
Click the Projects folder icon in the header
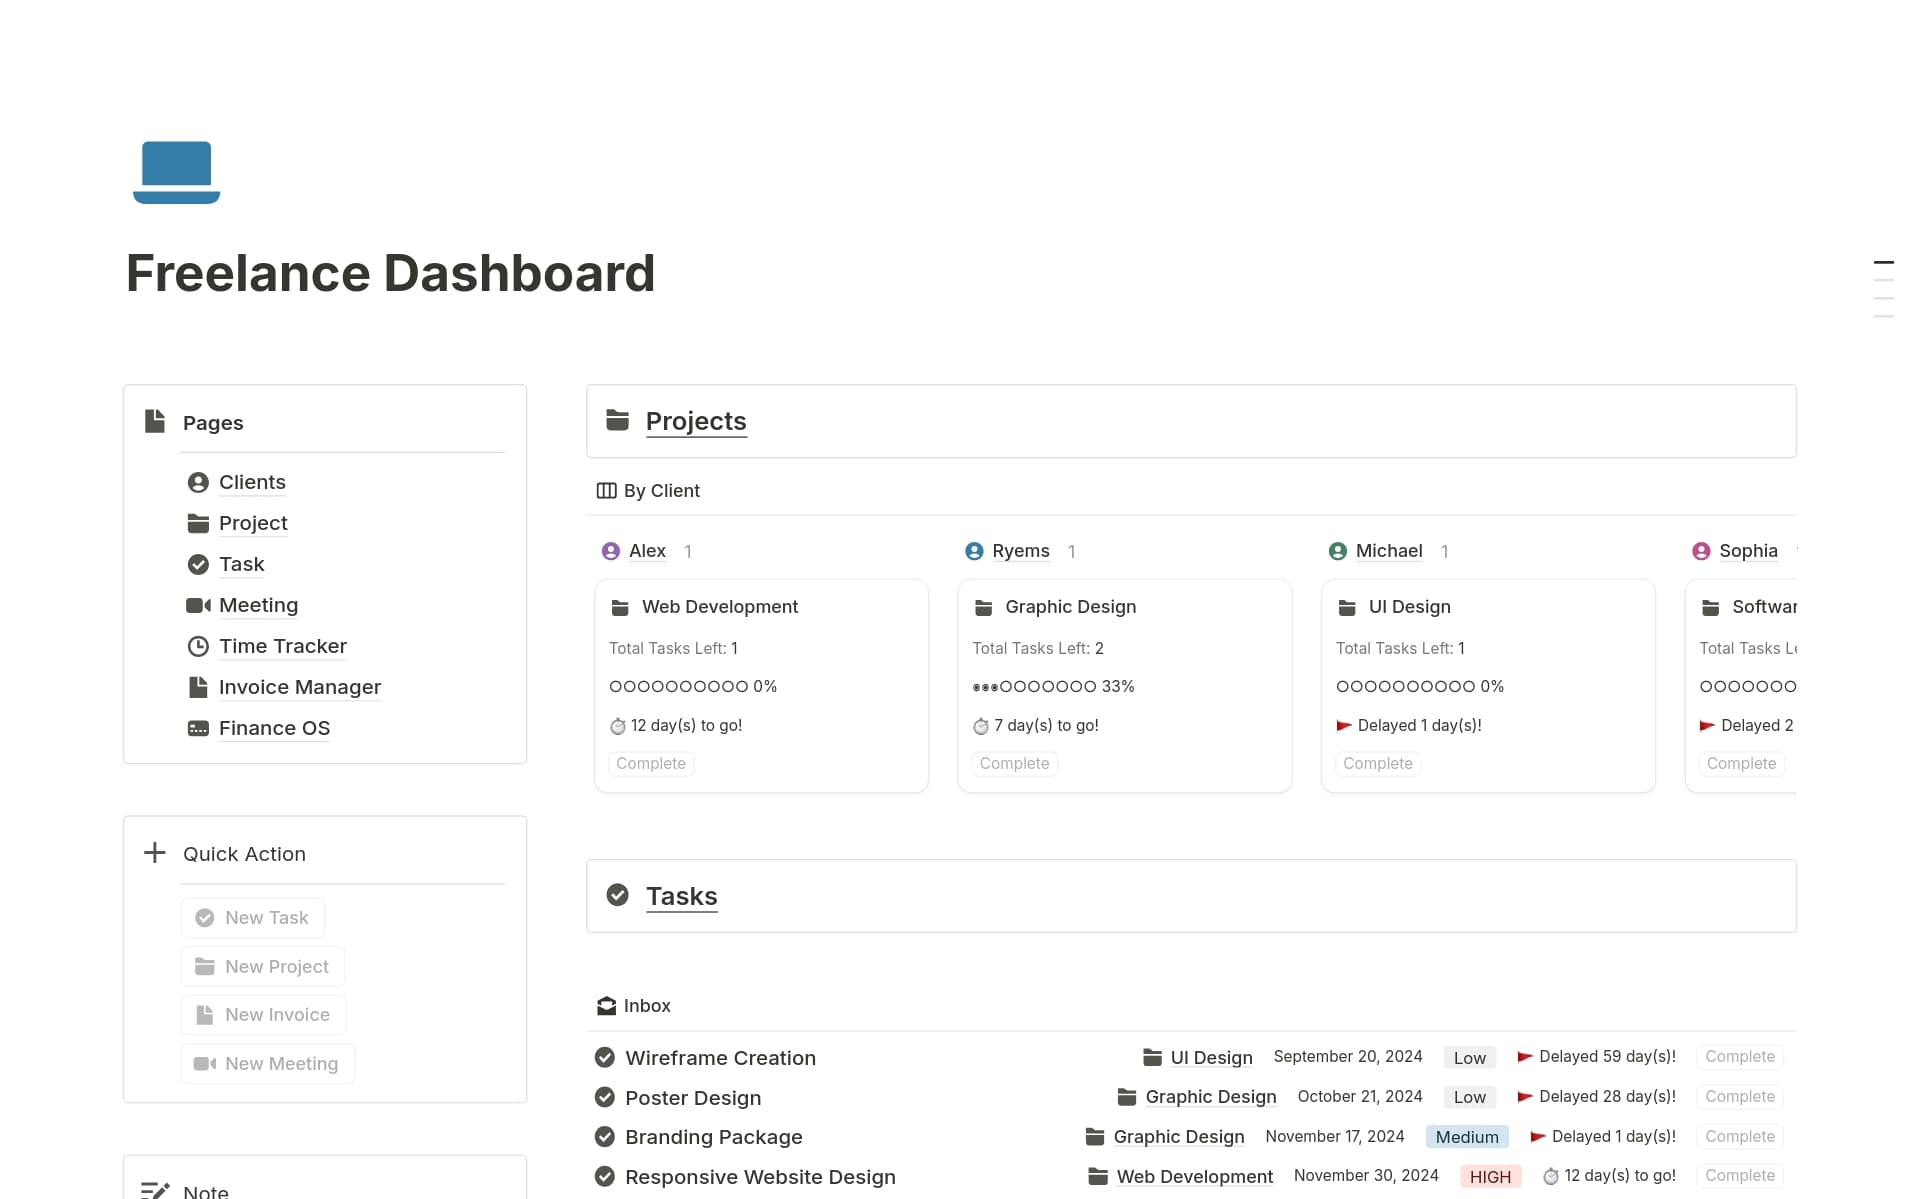coord(616,420)
